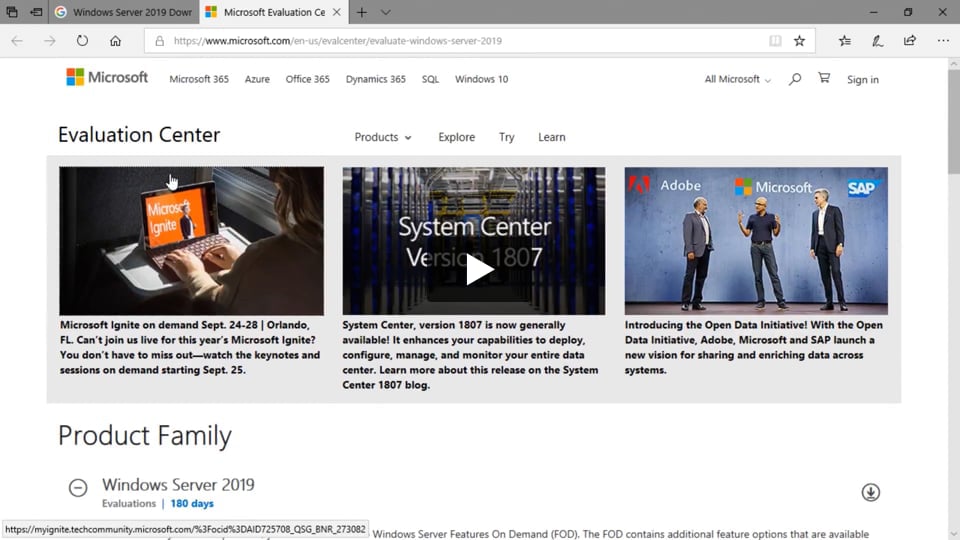Open Reading view icon in address bar
The height and width of the screenshot is (540, 960).
(775, 41)
